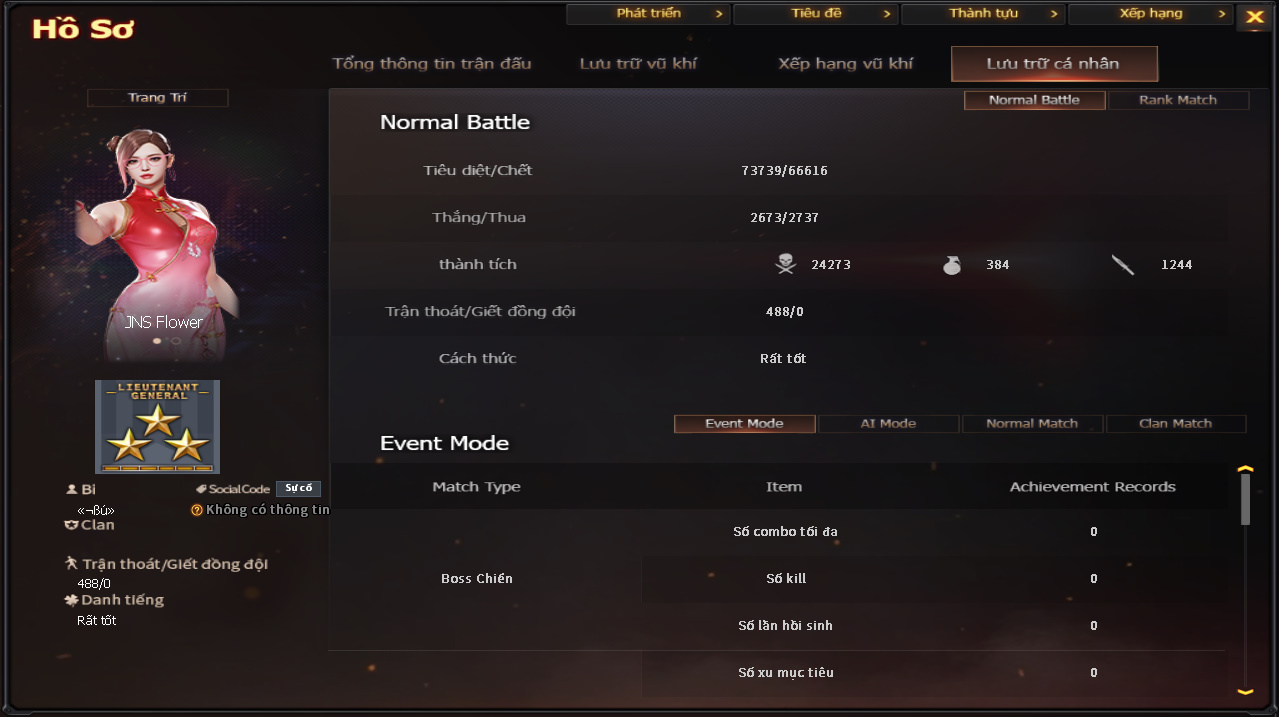Select the AI Mode filter

888,424
